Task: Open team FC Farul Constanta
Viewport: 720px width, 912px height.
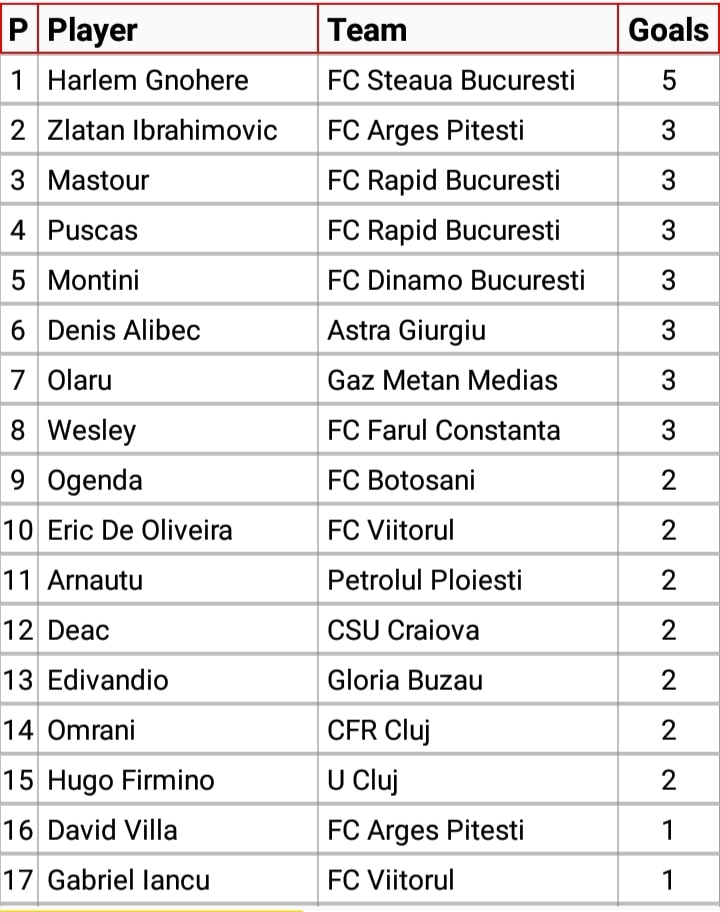Action: [444, 430]
